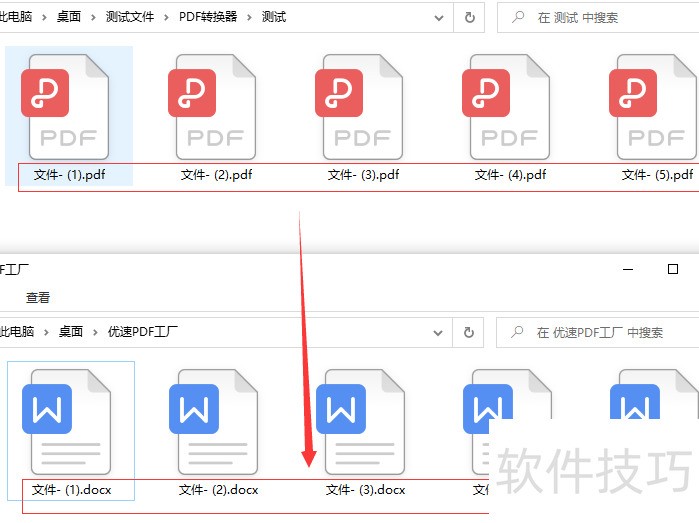The width and height of the screenshot is (699, 523).
Task: Click the 文件- (3).pdf file name
Action: 364,175
